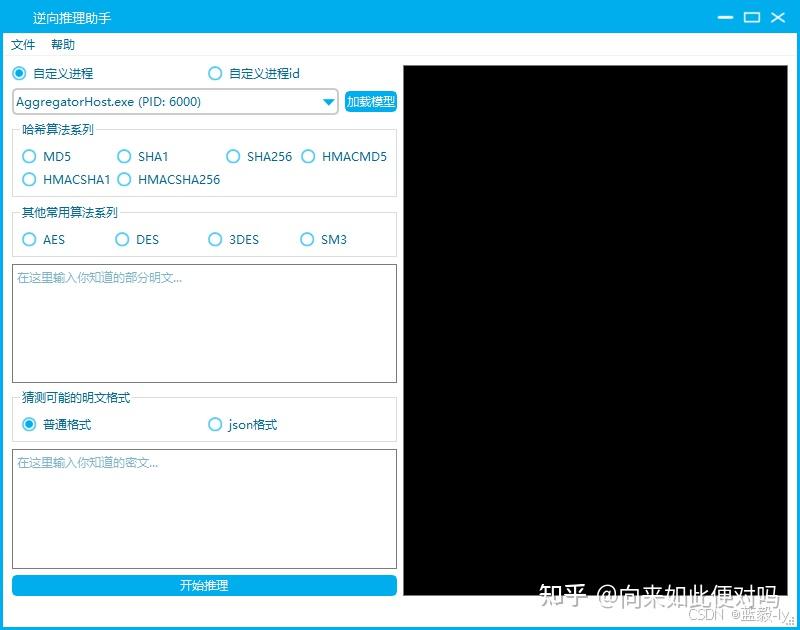Select the MD5 hash algorithm
The width and height of the screenshot is (800, 630).
click(x=30, y=157)
